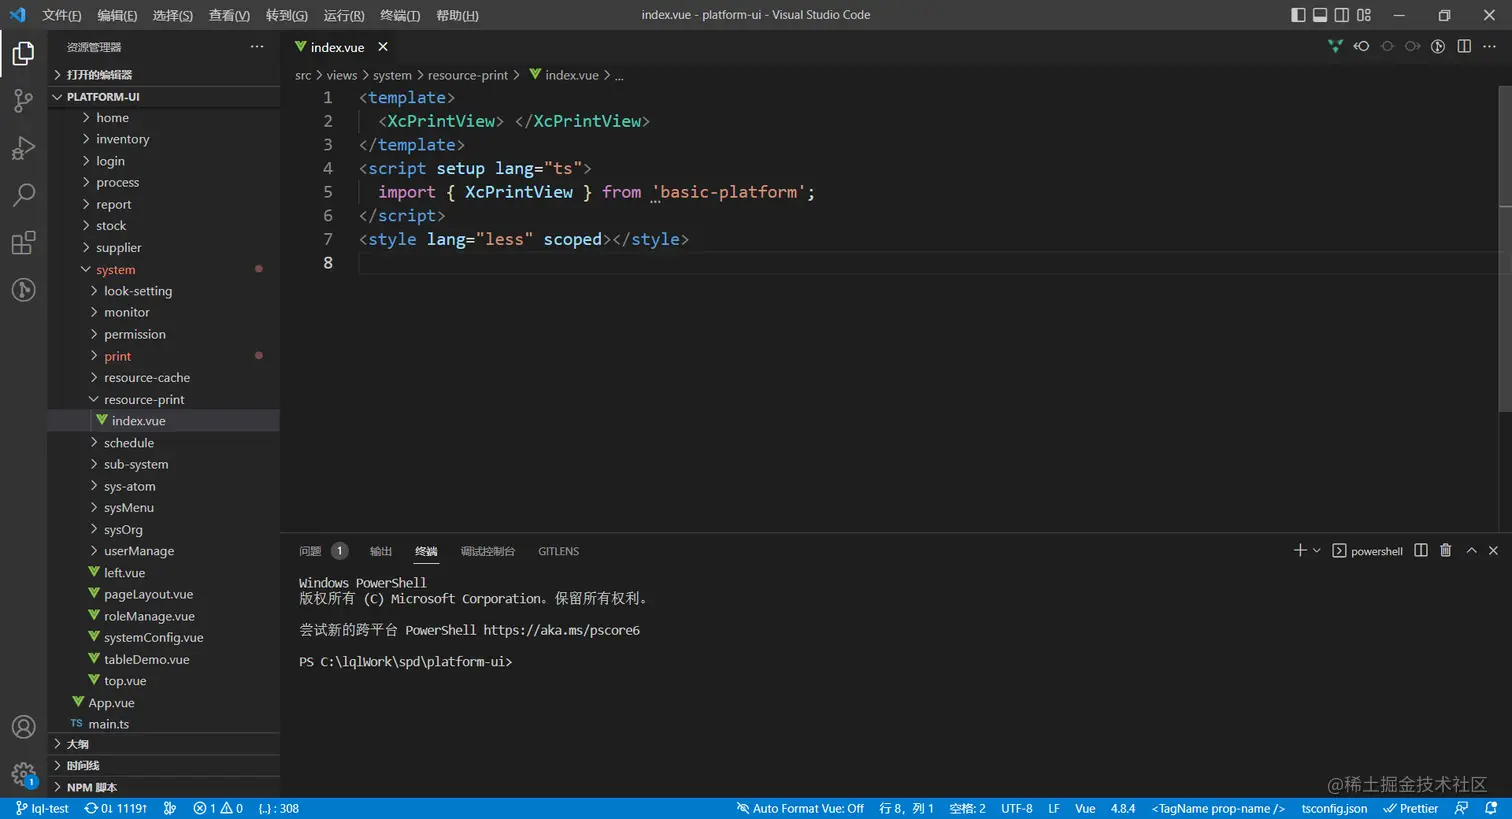Expand the 打开的编辑器 section
This screenshot has width=1512, height=819.
(164, 75)
